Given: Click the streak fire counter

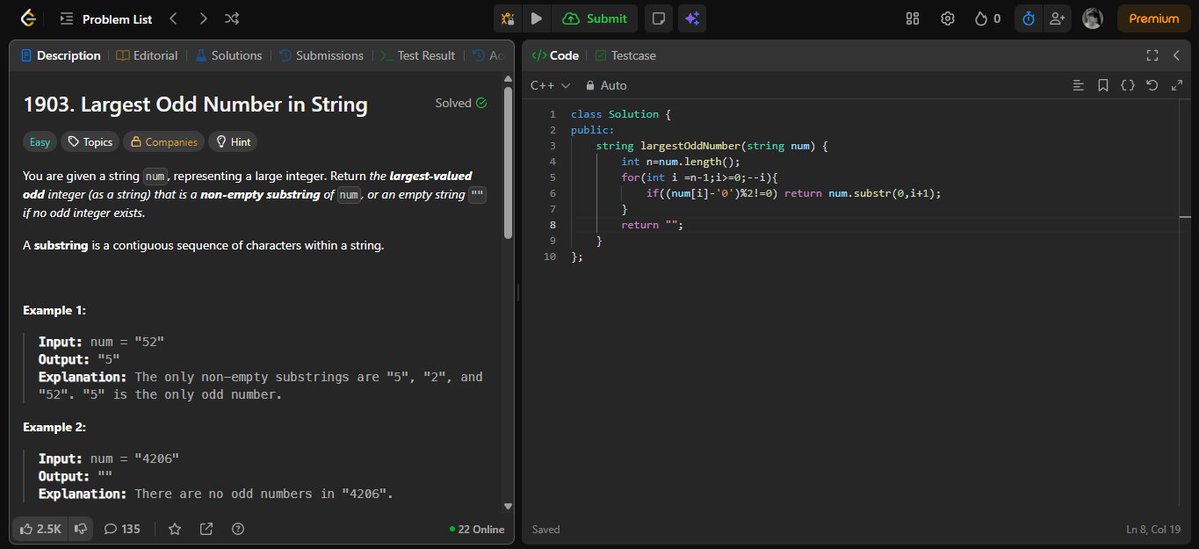Looking at the screenshot, I should tap(987, 19).
